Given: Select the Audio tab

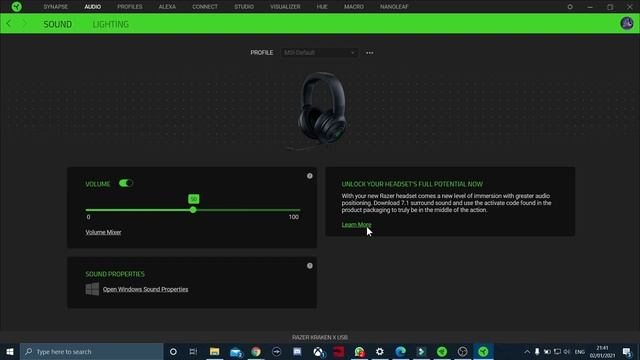Looking at the screenshot, I should pos(93,7).
